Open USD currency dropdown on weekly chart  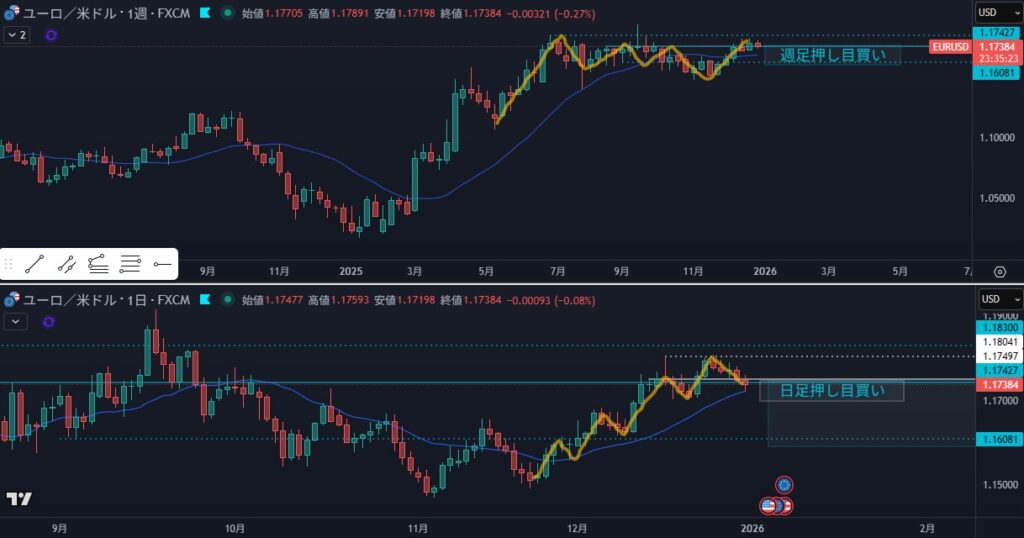[998, 13]
